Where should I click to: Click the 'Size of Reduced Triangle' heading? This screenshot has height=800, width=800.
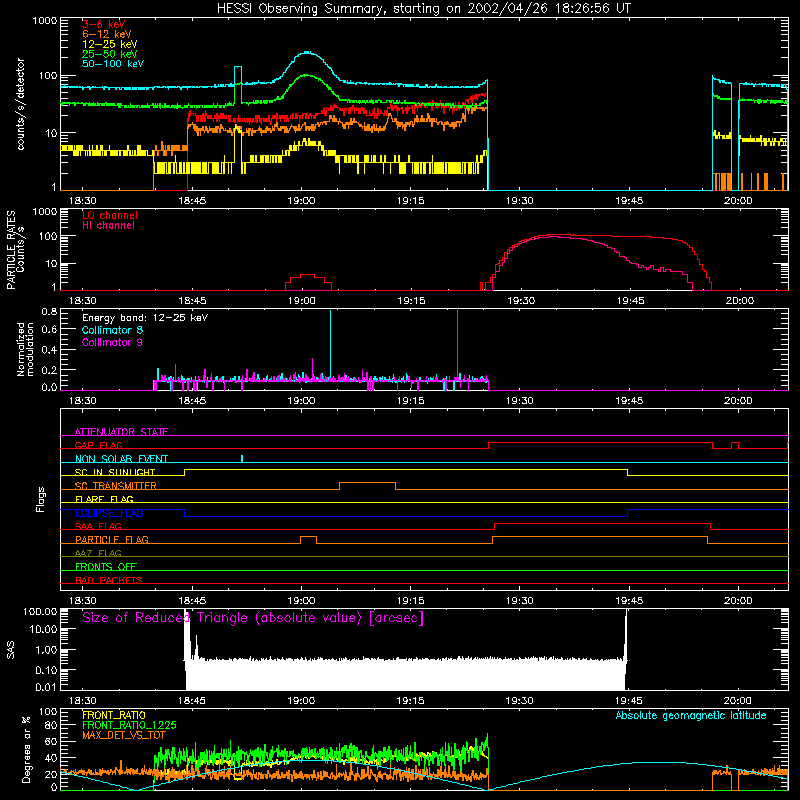[253, 618]
